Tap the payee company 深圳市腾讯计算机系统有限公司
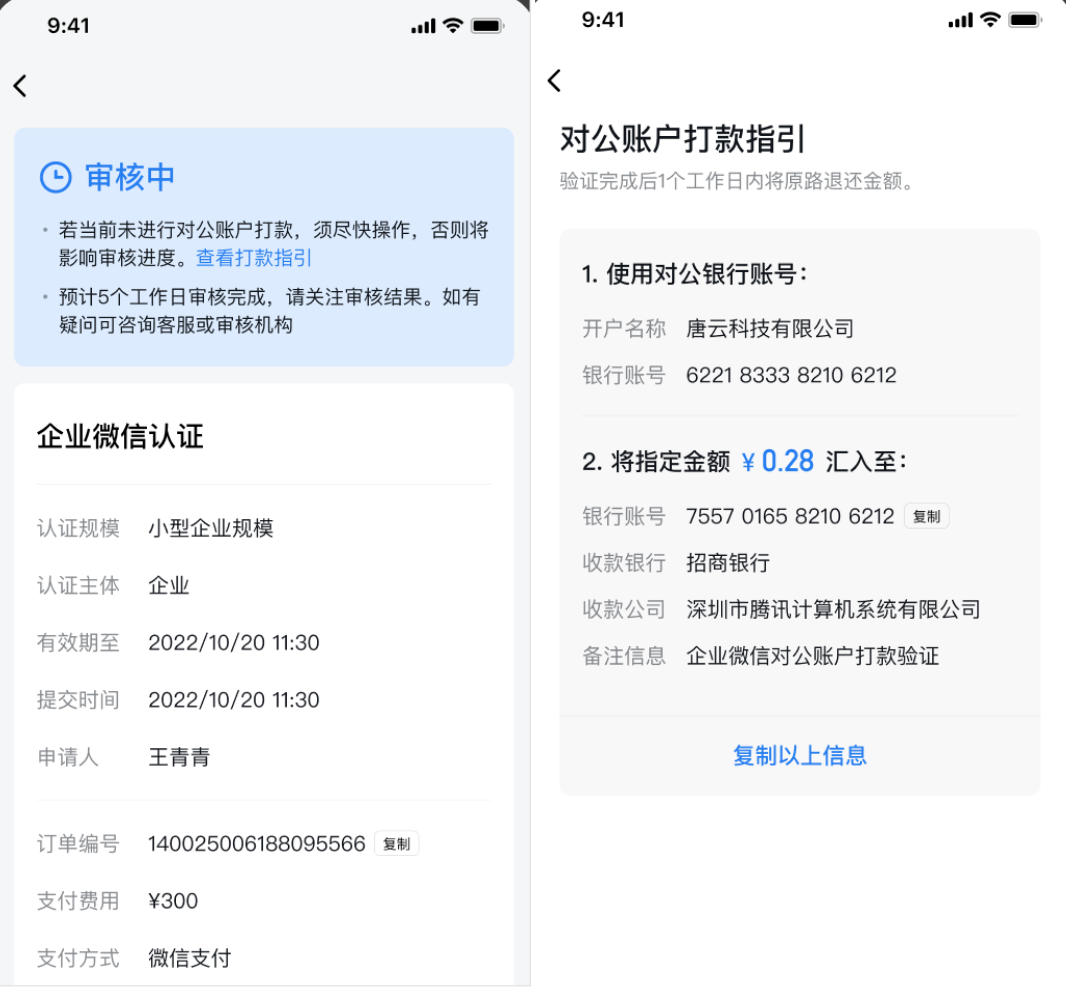This screenshot has width=1066, height=988. 833,609
